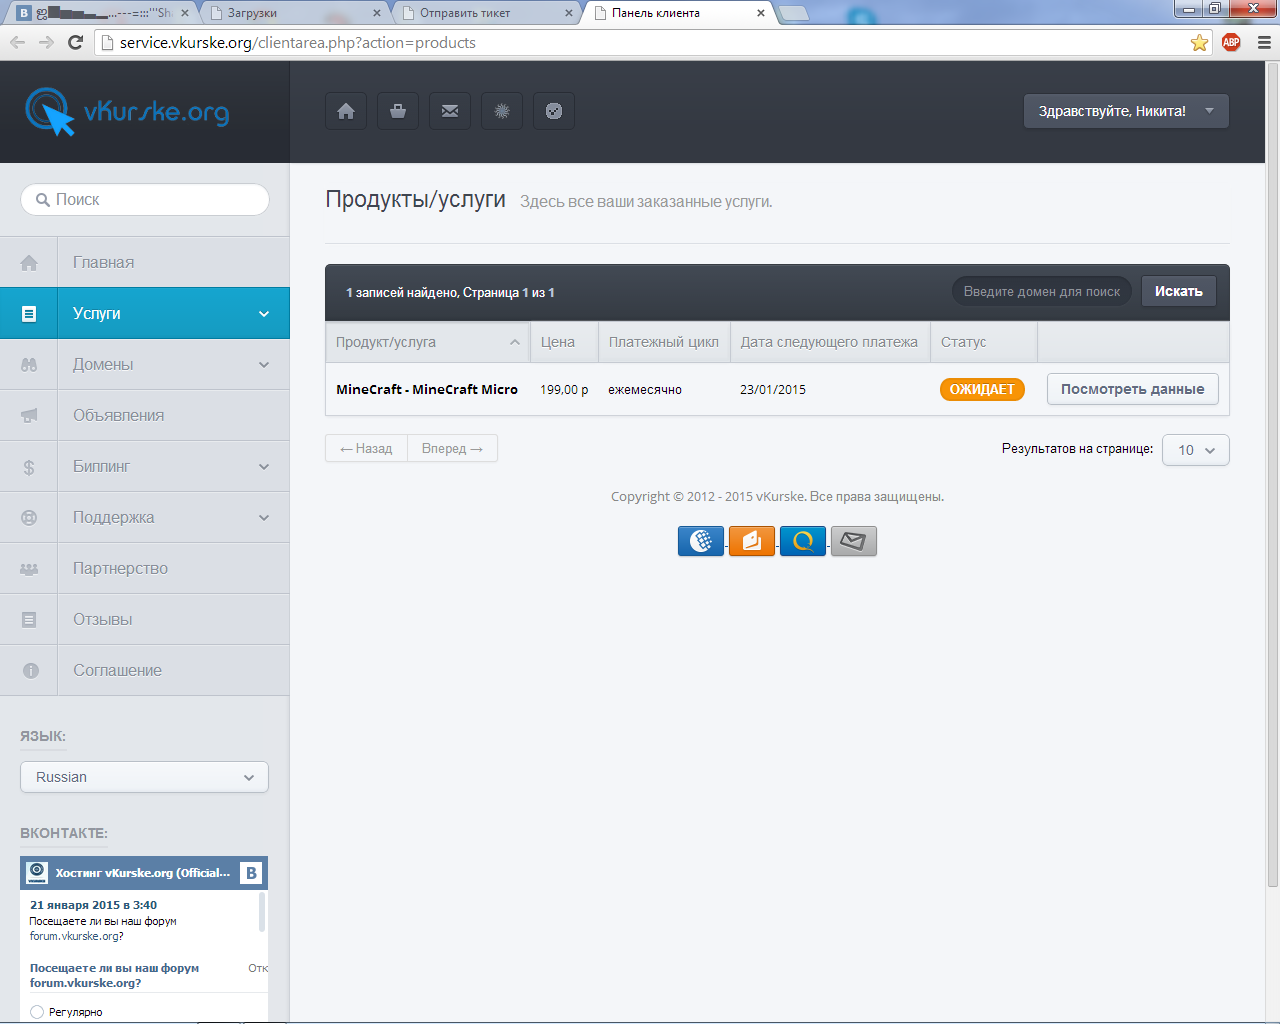The image size is (1280, 1024).
Task: Click the home icon in the top toolbar
Action: [x=346, y=111]
